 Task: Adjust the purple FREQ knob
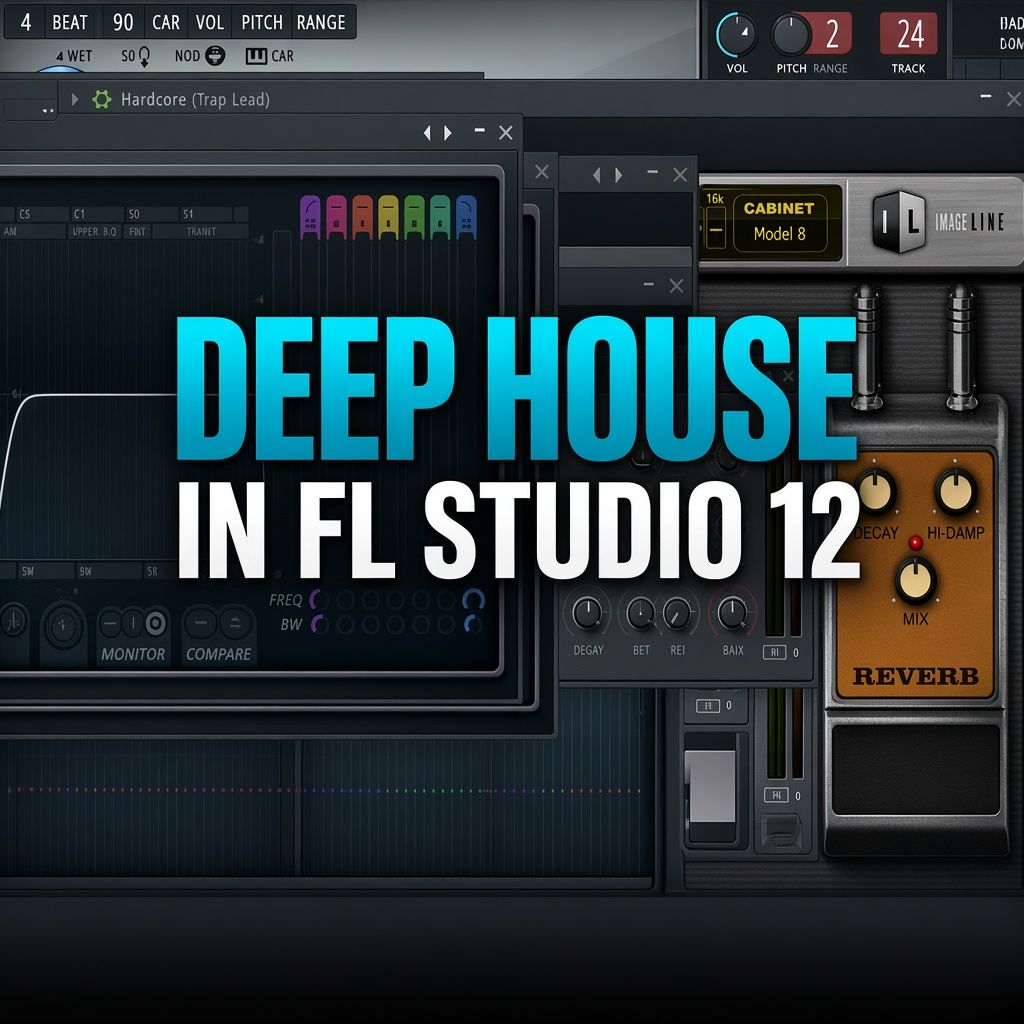tap(317, 600)
